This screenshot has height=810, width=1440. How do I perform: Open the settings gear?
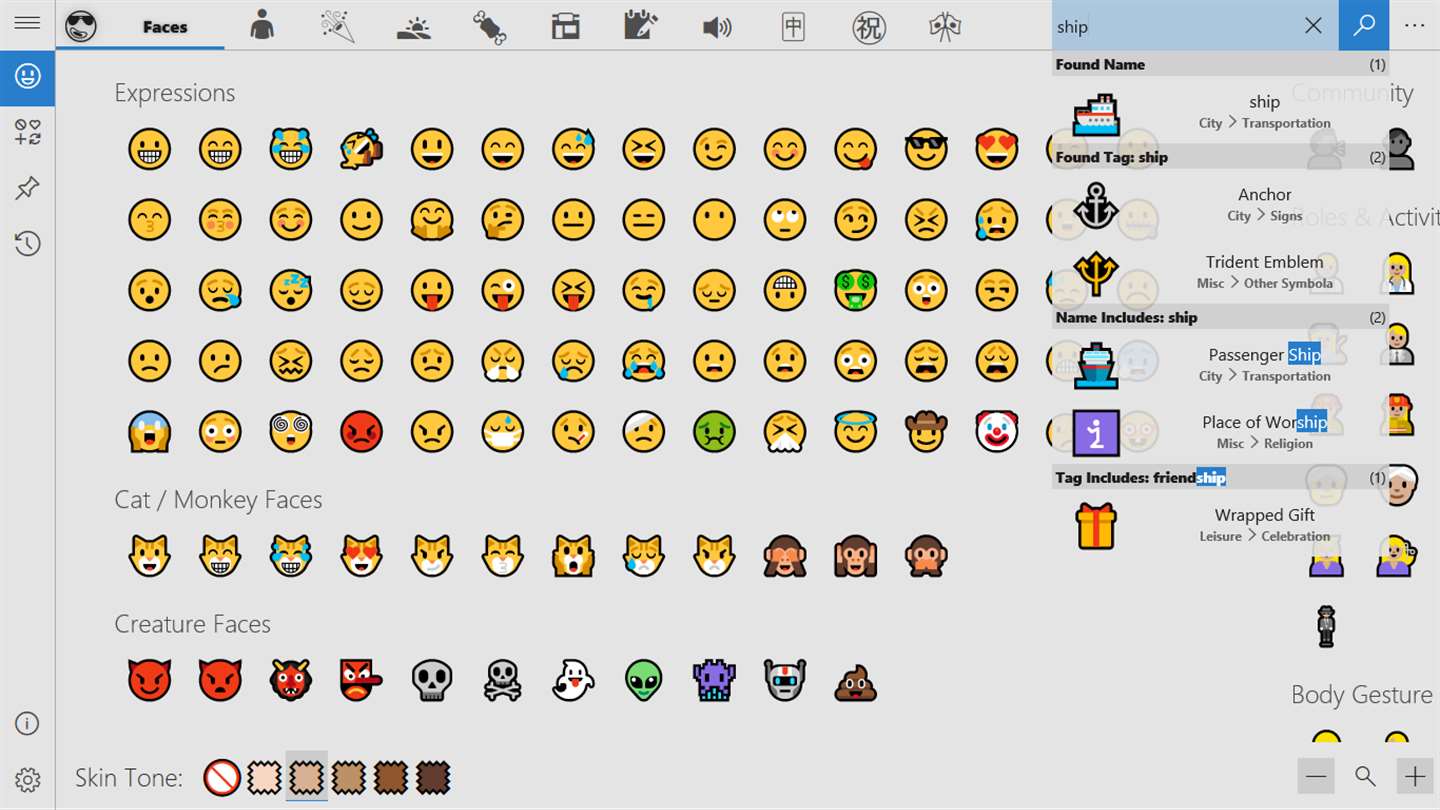(x=27, y=780)
